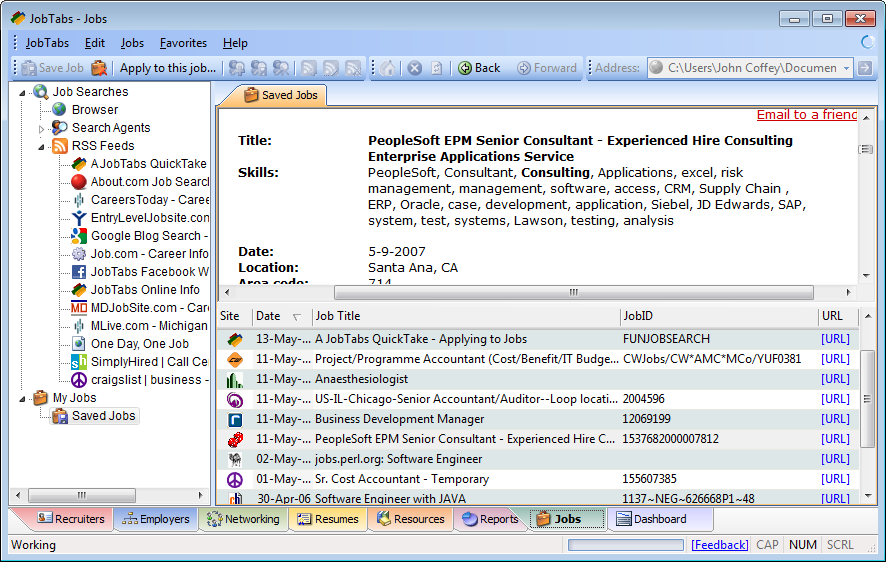Open URL link for Business Development Manager
The image size is (886, 562).
tap(835, 419)
